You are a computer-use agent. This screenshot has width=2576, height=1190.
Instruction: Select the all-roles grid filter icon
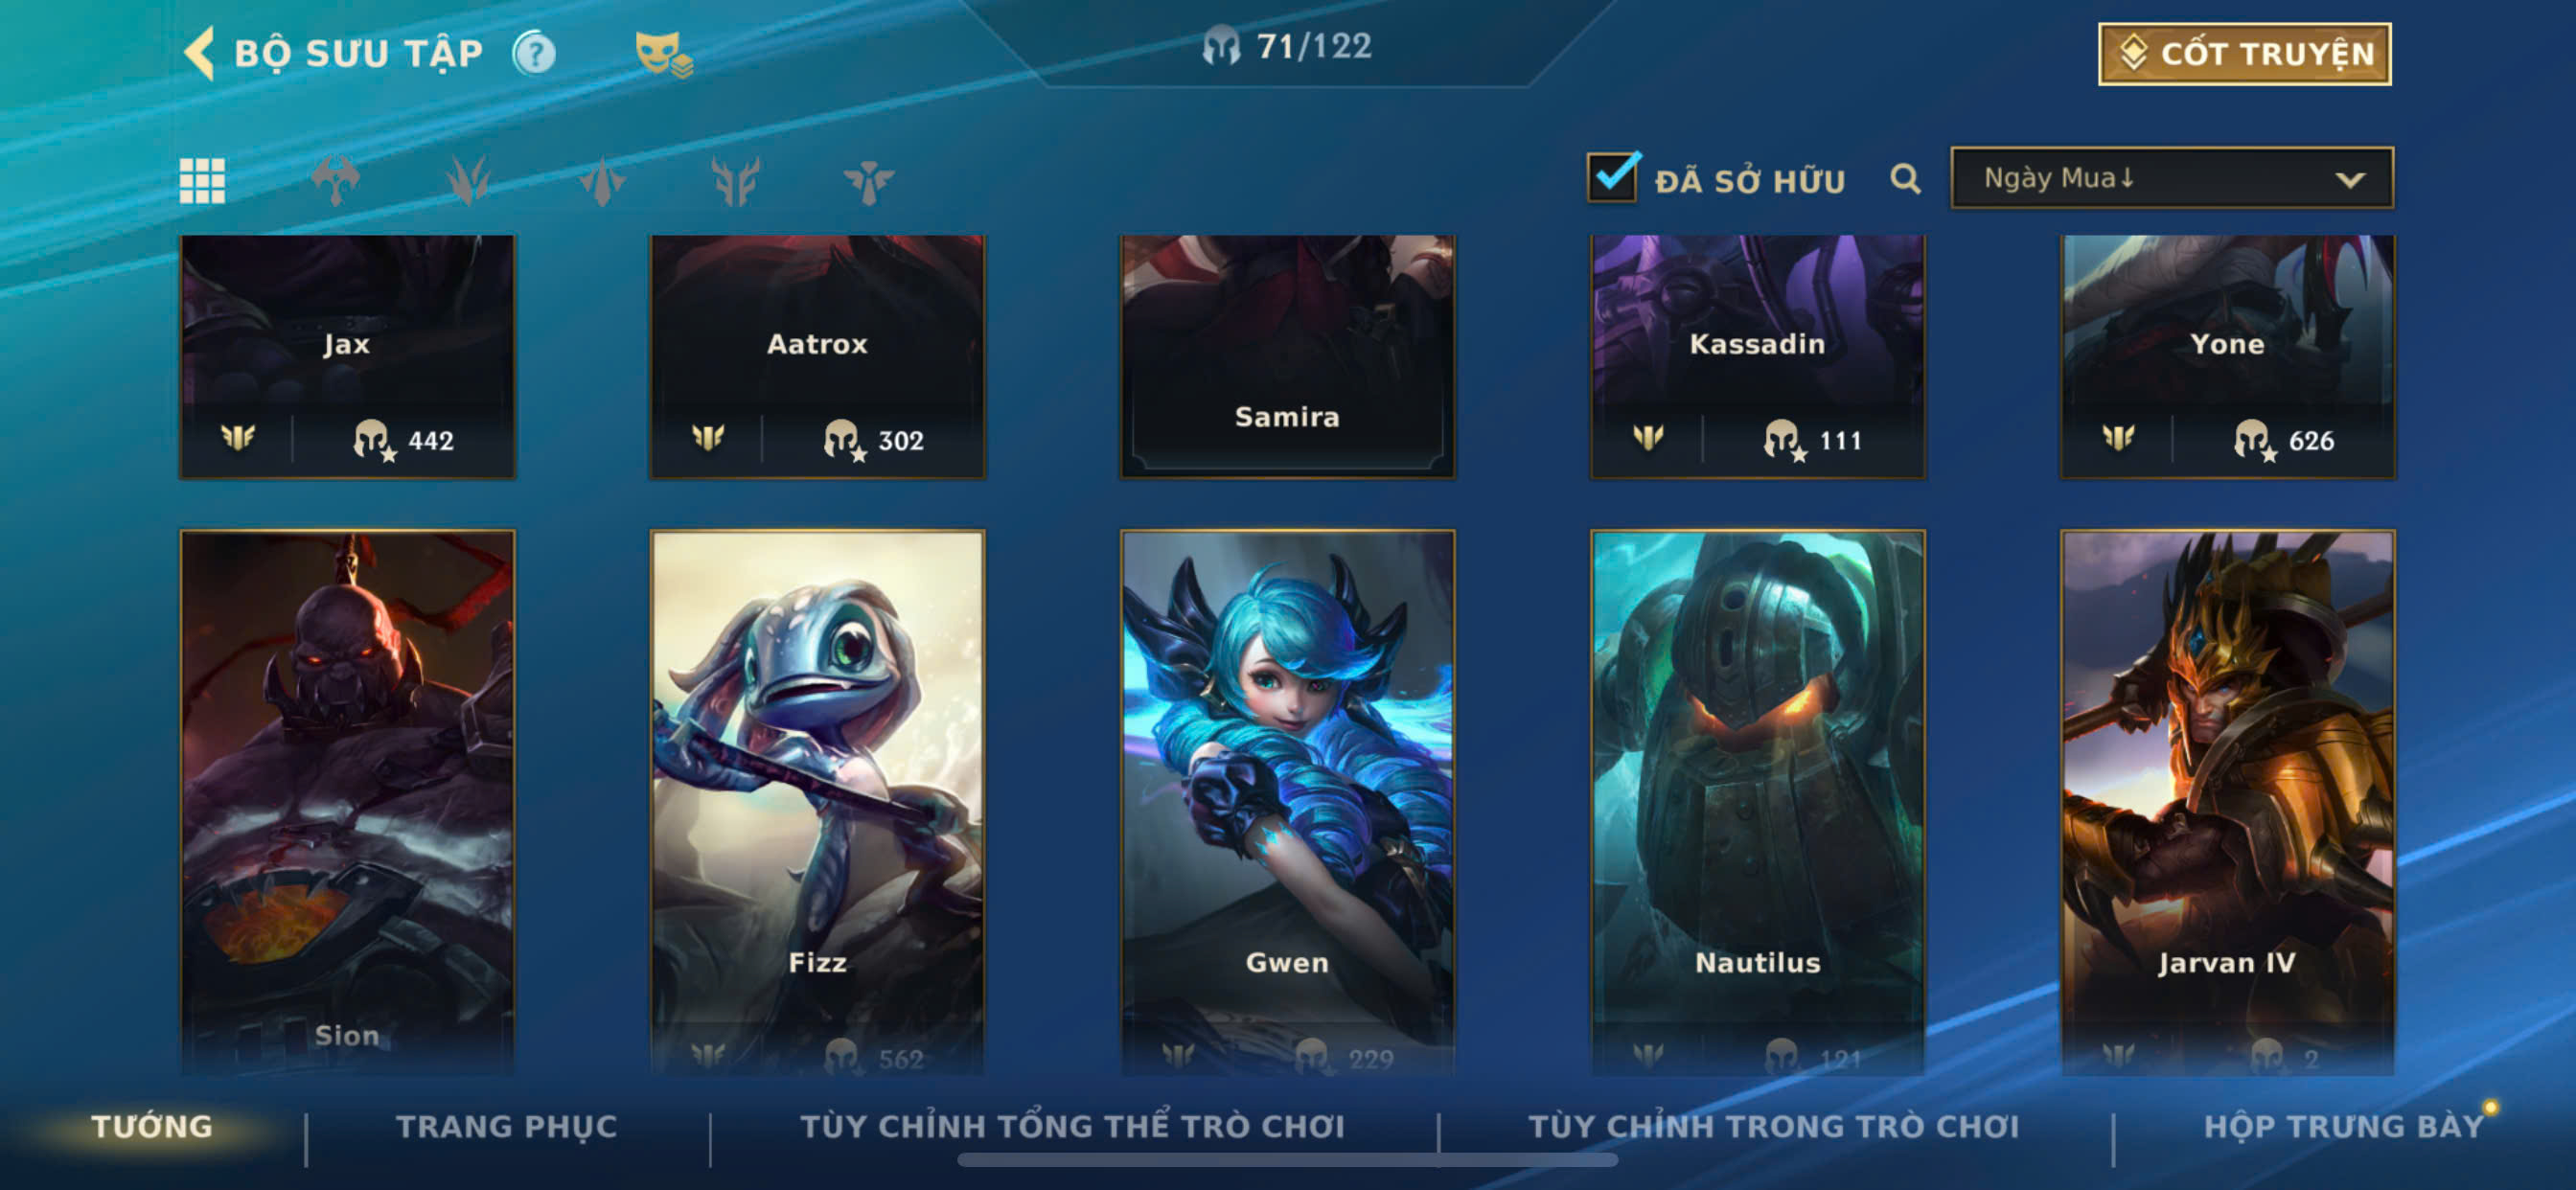pyautogui.click(x=202, y=181)
